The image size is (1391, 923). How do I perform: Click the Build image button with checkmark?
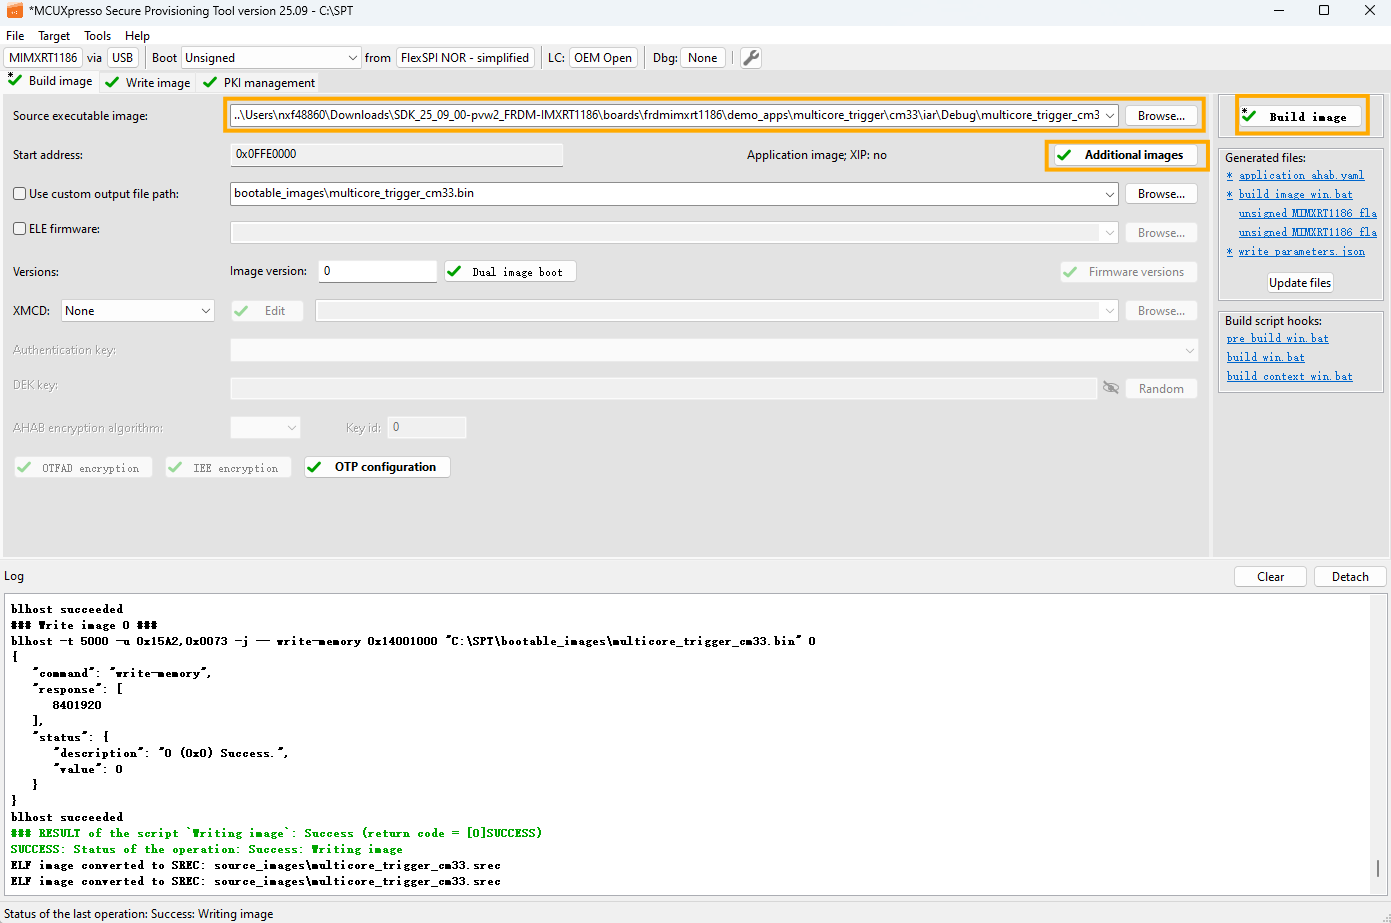[x=1301, y=117]
